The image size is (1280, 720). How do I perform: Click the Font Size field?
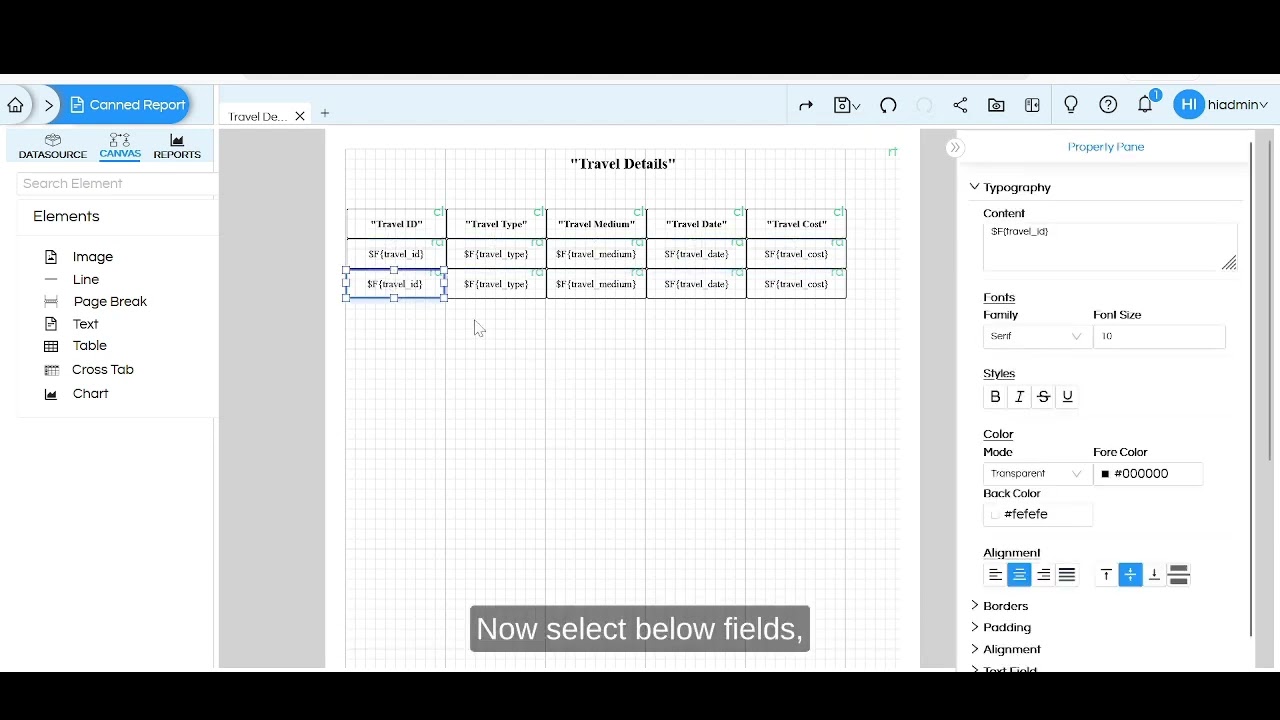point(1159,337)
